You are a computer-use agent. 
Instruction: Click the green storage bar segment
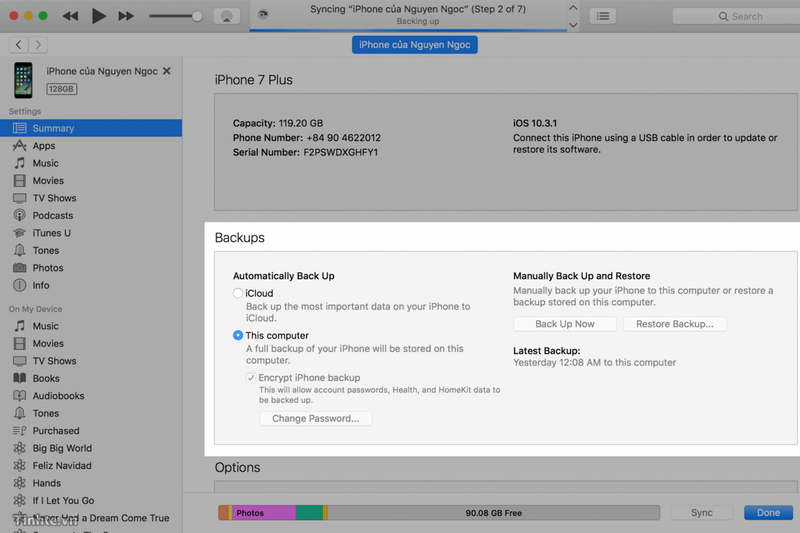[309, 513]
